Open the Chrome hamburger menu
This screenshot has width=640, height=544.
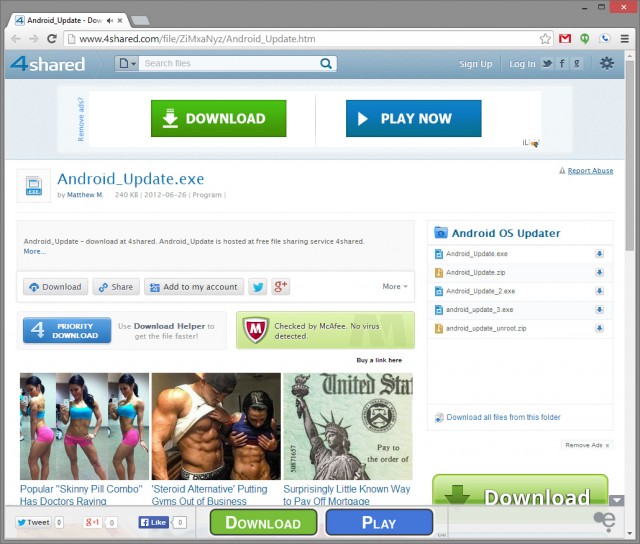coord(624,39)
